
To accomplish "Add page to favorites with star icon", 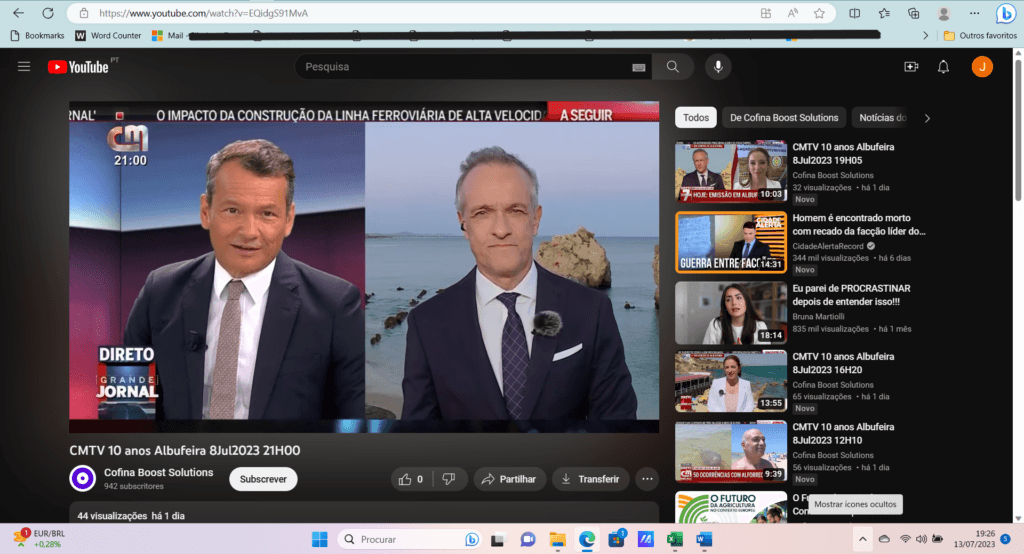I will [x=819, y=14].
